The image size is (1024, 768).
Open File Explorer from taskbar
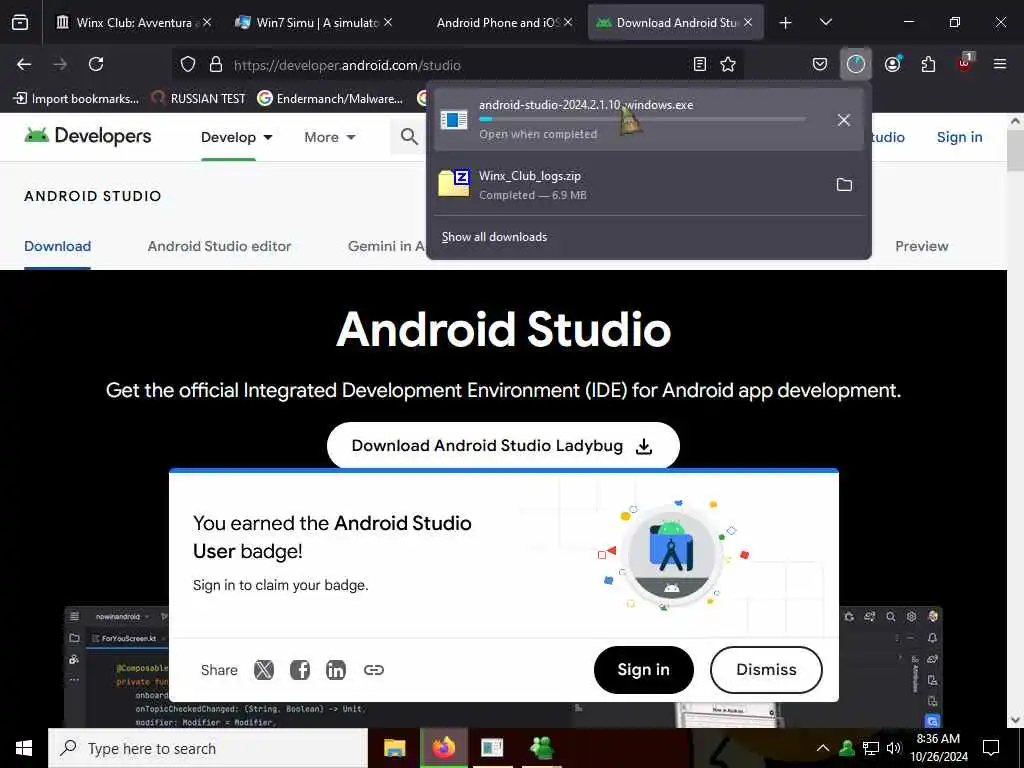pyautogui.click(x=394, y=748)
